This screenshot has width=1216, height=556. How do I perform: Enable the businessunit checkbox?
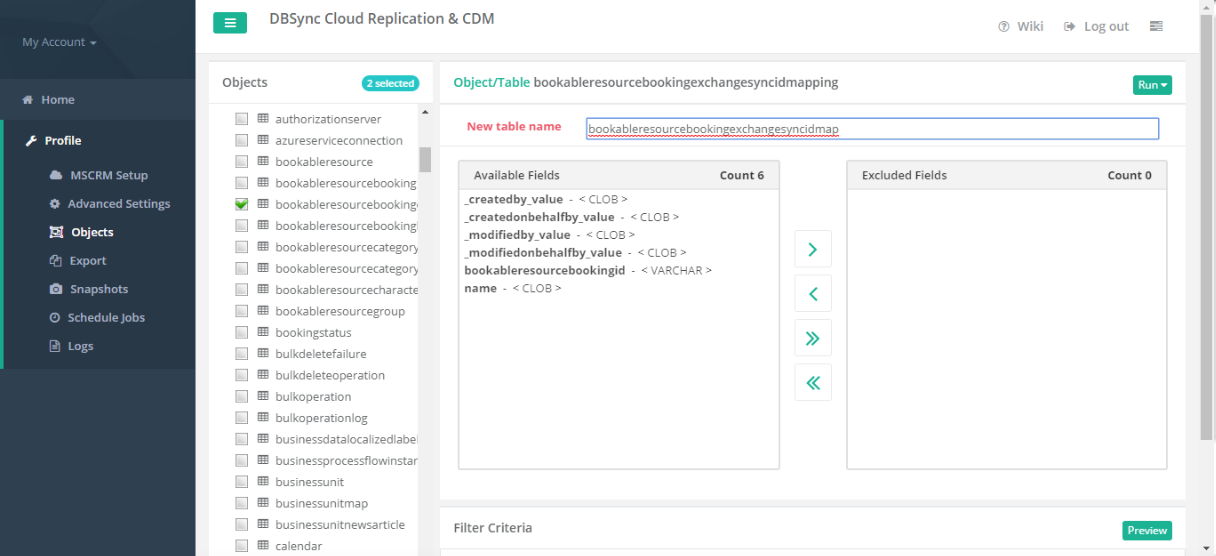tap(242, 482)
